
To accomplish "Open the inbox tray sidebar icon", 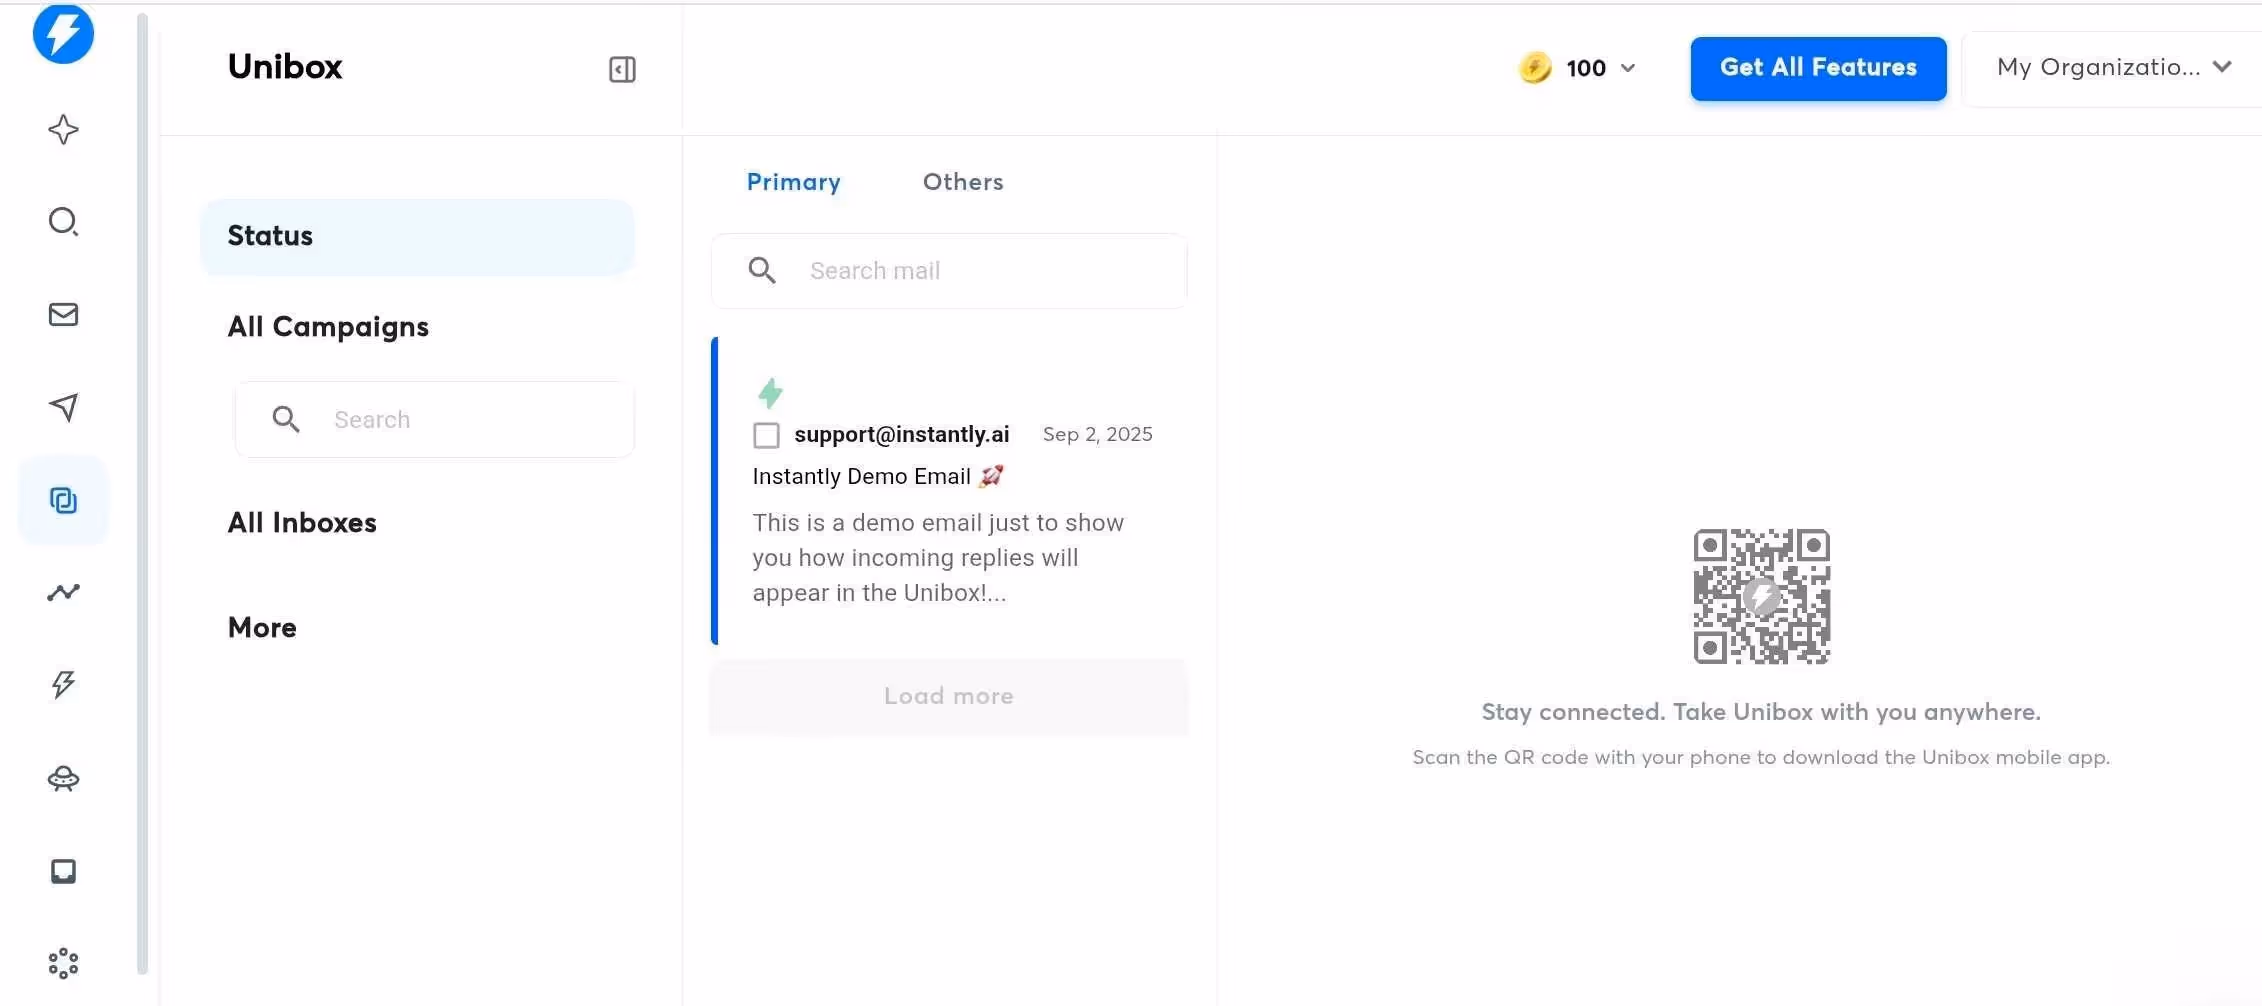I will tap(63, 871).
